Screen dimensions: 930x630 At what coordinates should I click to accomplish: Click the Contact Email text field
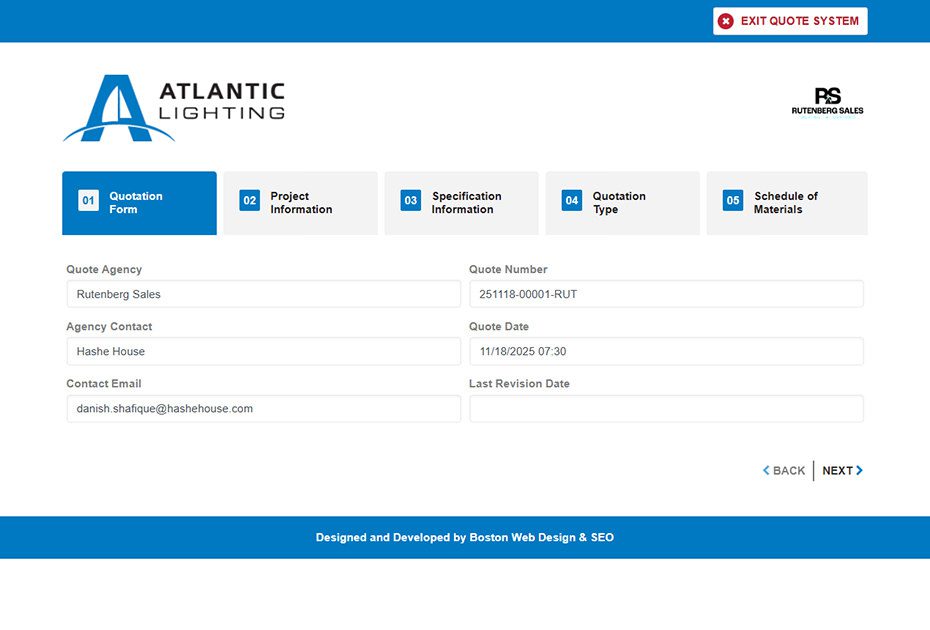[263, 408]
